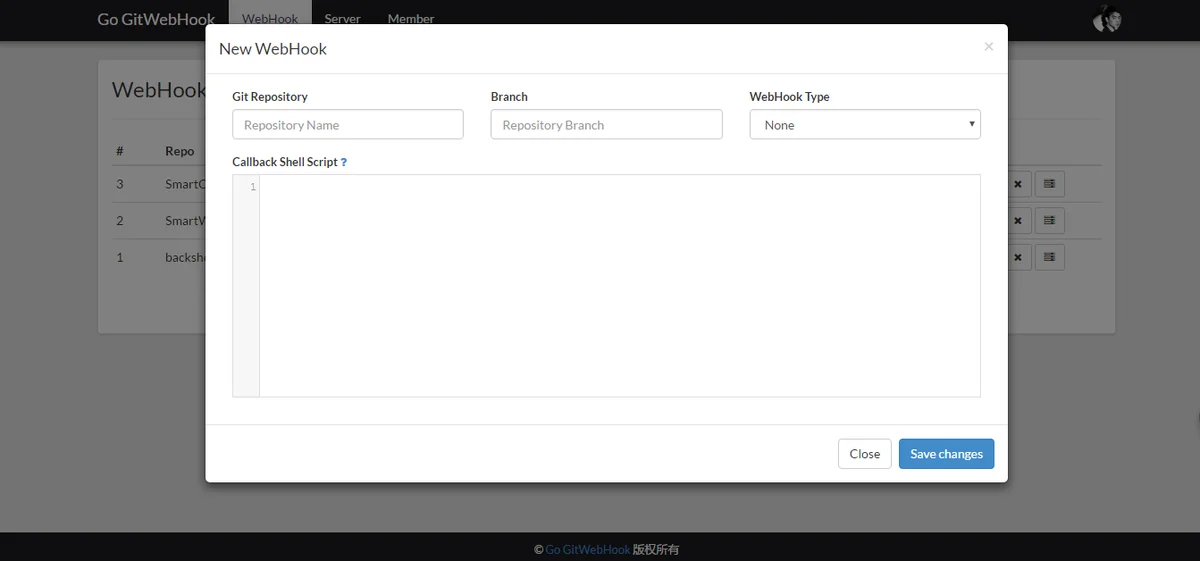
Task: Open the Go GitWebHook footer link
Action: point(587,550)
